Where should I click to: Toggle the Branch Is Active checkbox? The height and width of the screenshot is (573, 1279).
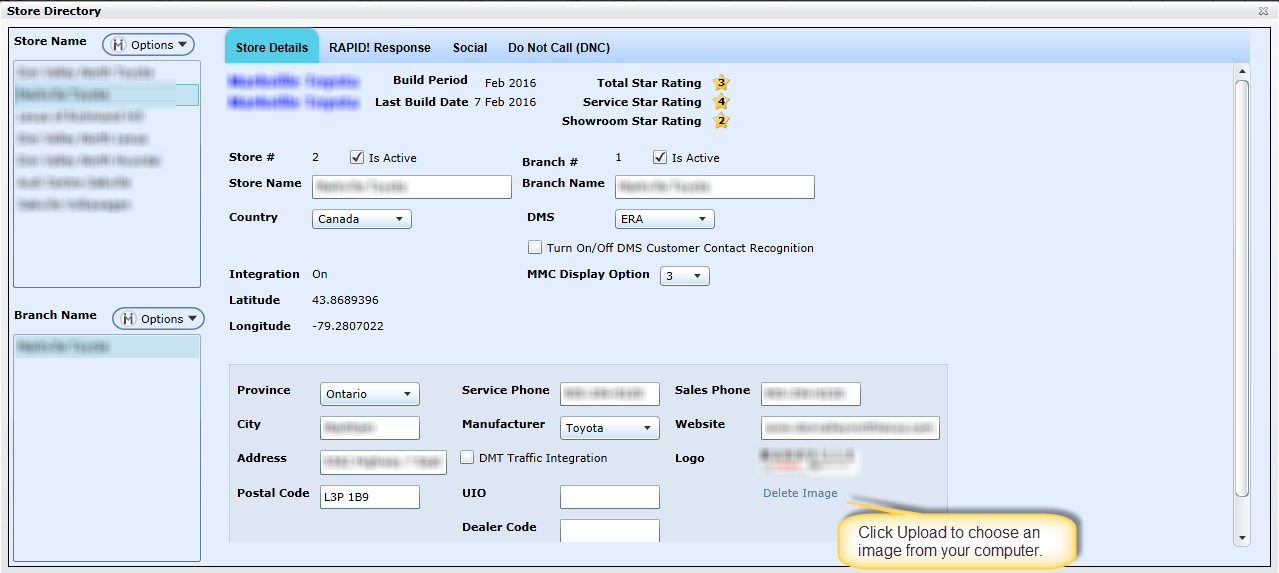[660, 158]
